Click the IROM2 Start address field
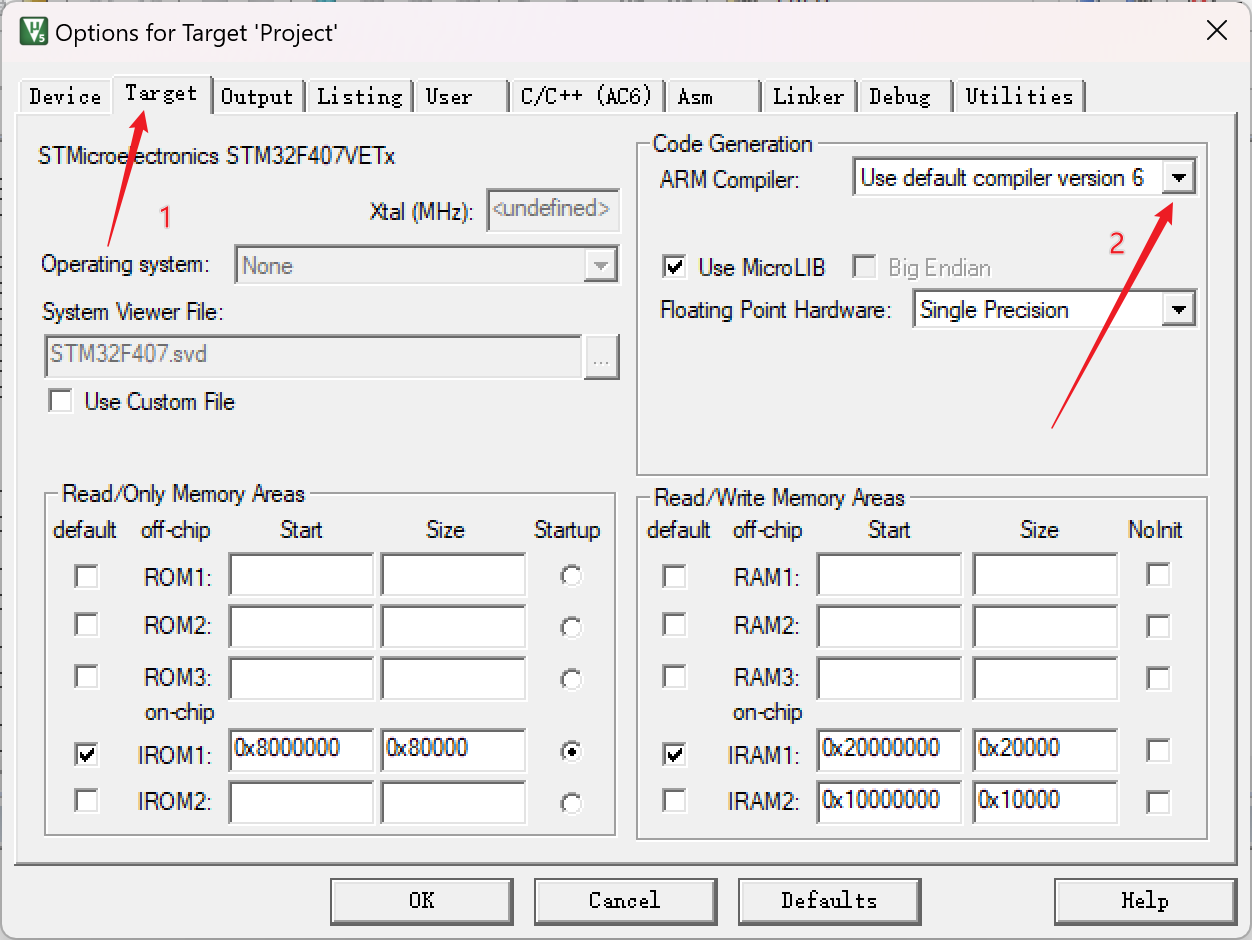The width and height of the screenshot is (1252, 940). (301, 803)
